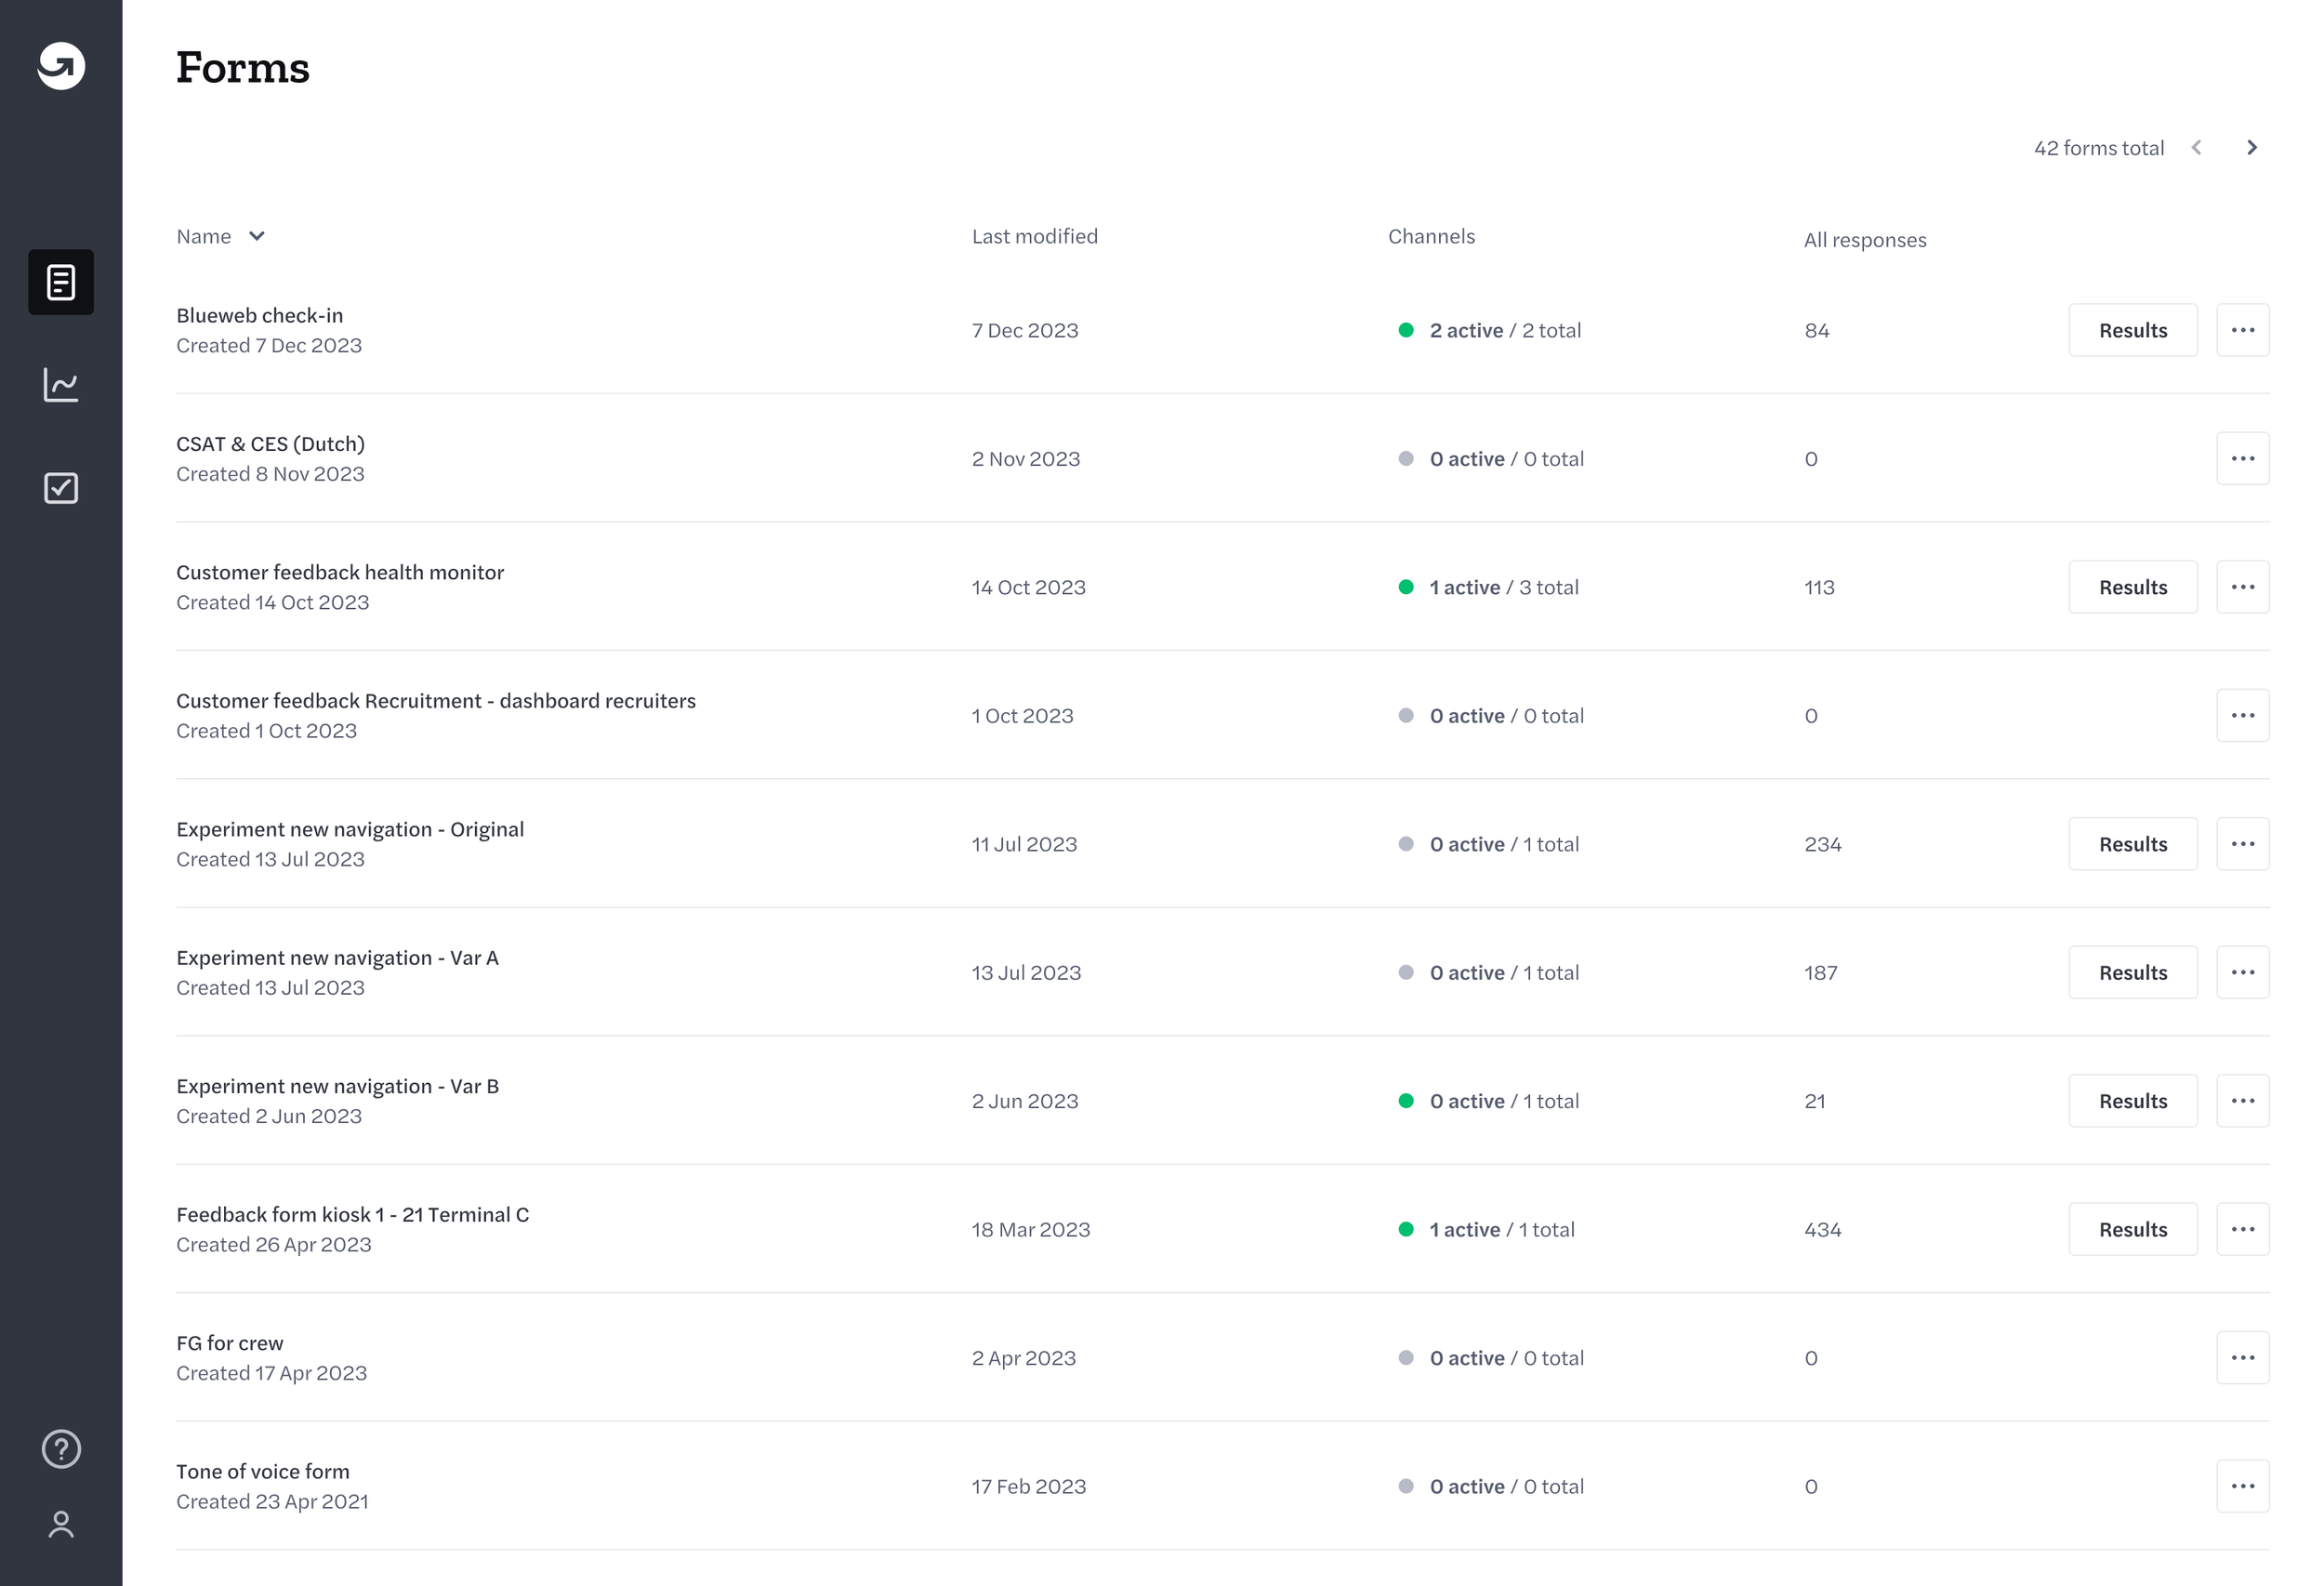The width and height of the screenshot is (2324, 1586).
Task: Click the Last modified column header
Action: [x=1035, y=236]
